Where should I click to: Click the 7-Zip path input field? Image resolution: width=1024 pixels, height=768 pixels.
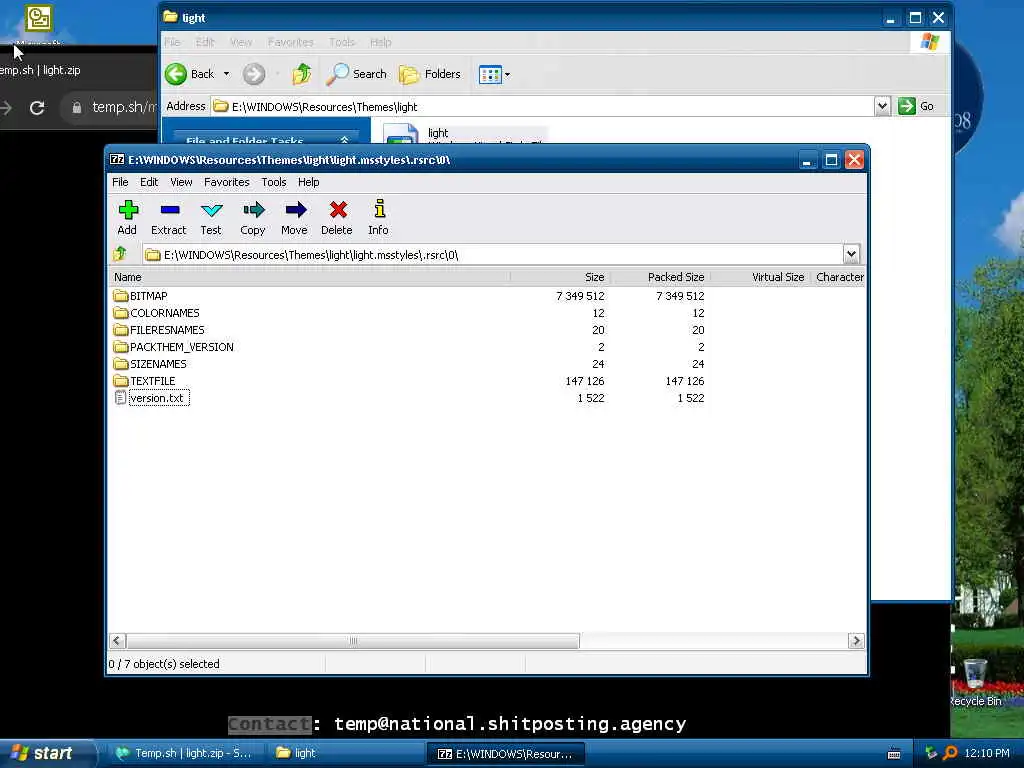tap(493, 254)
